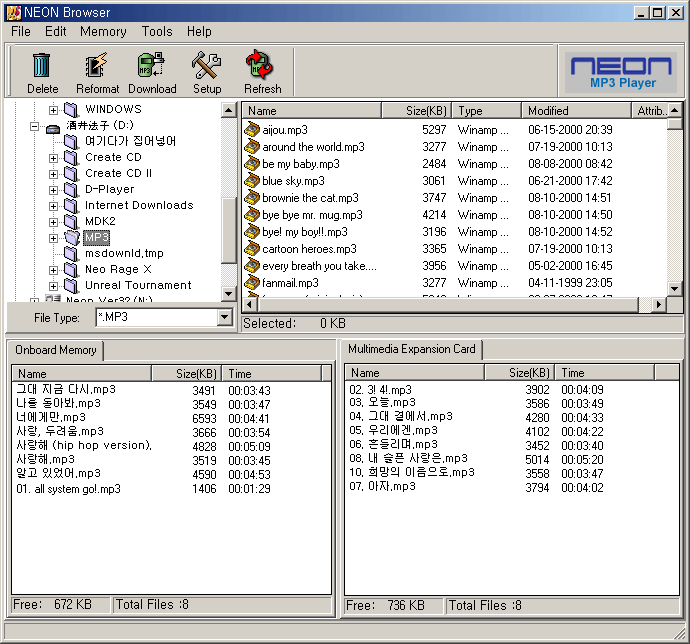The width and height of the screenshot is (690, 644).
Task: Sort file list by Modified column
Action: (x=548, y=111)
